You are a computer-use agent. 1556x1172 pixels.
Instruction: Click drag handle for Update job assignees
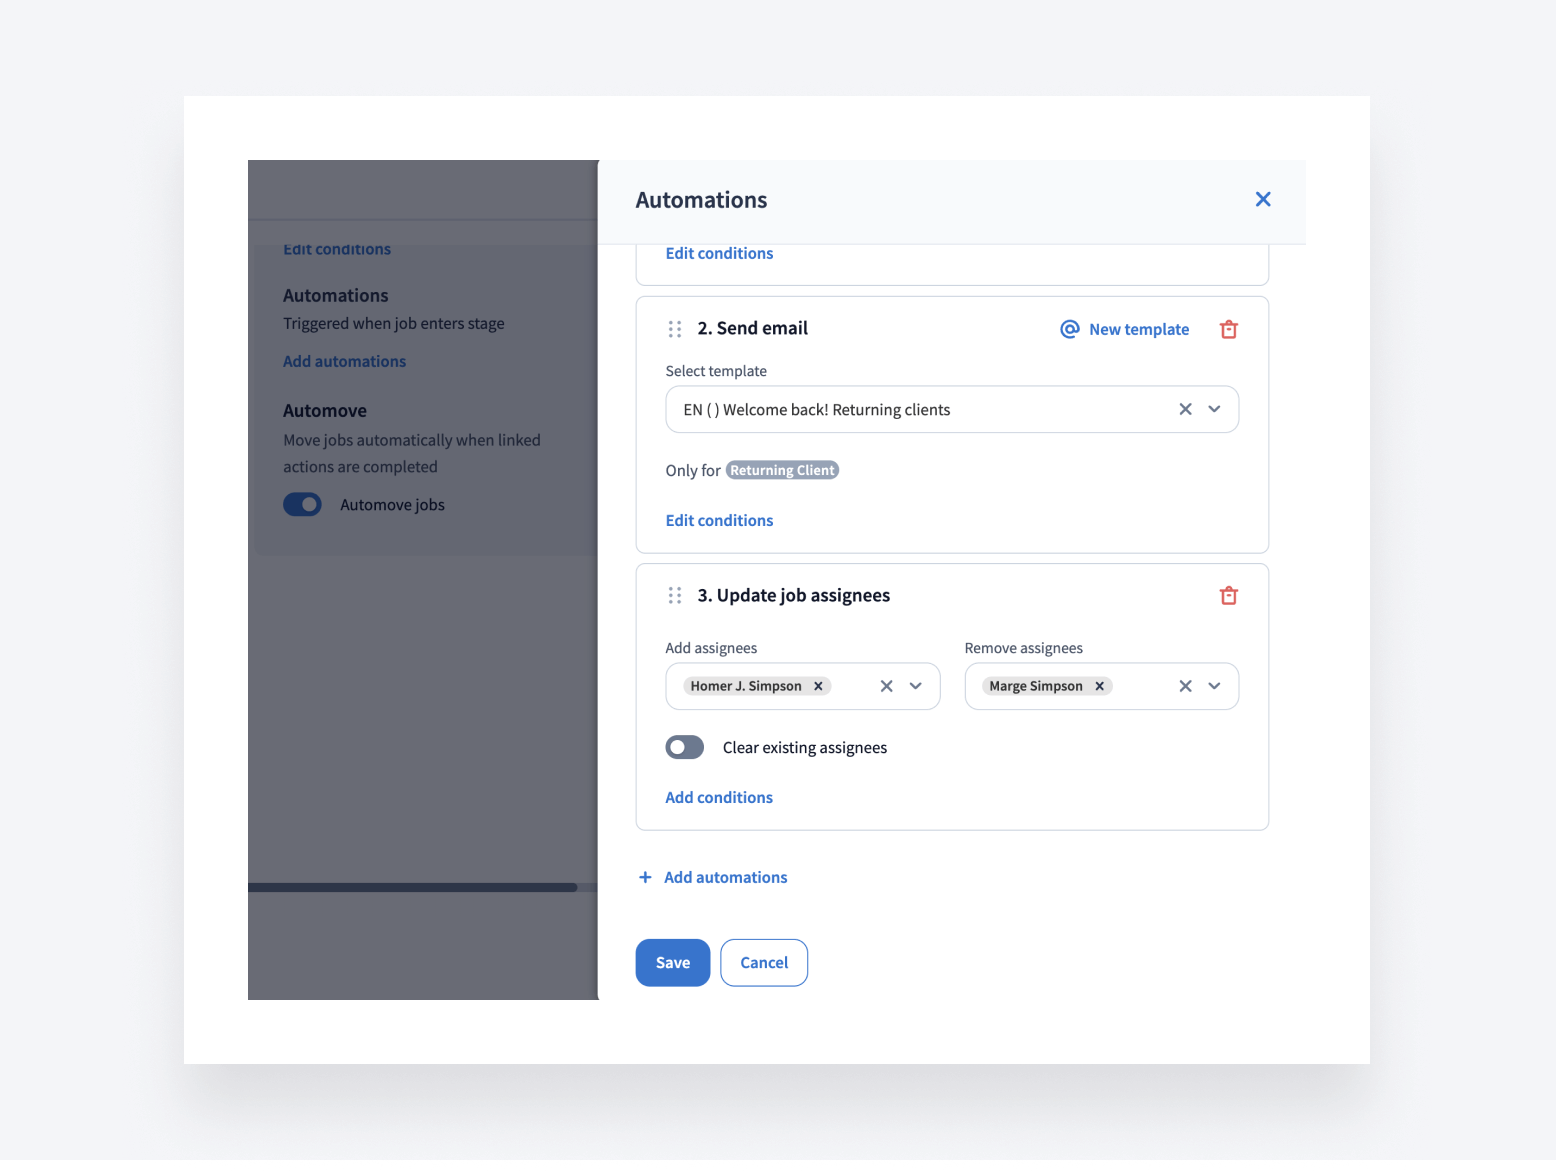(675, 596)
